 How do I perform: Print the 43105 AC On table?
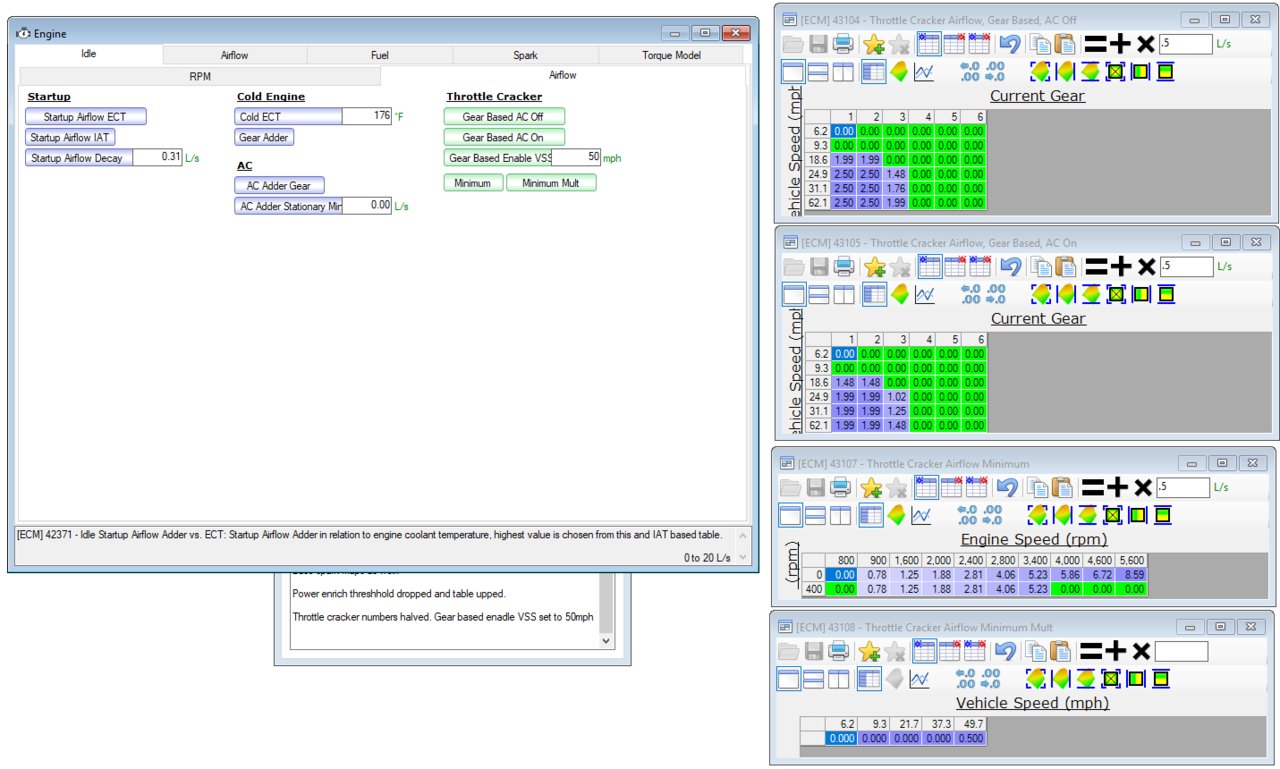pyautogui.click(x=843, y=266)
